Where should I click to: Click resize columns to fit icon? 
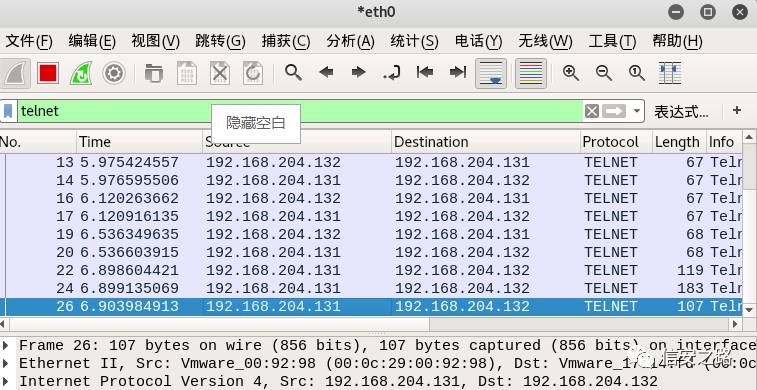click(670, 73)
